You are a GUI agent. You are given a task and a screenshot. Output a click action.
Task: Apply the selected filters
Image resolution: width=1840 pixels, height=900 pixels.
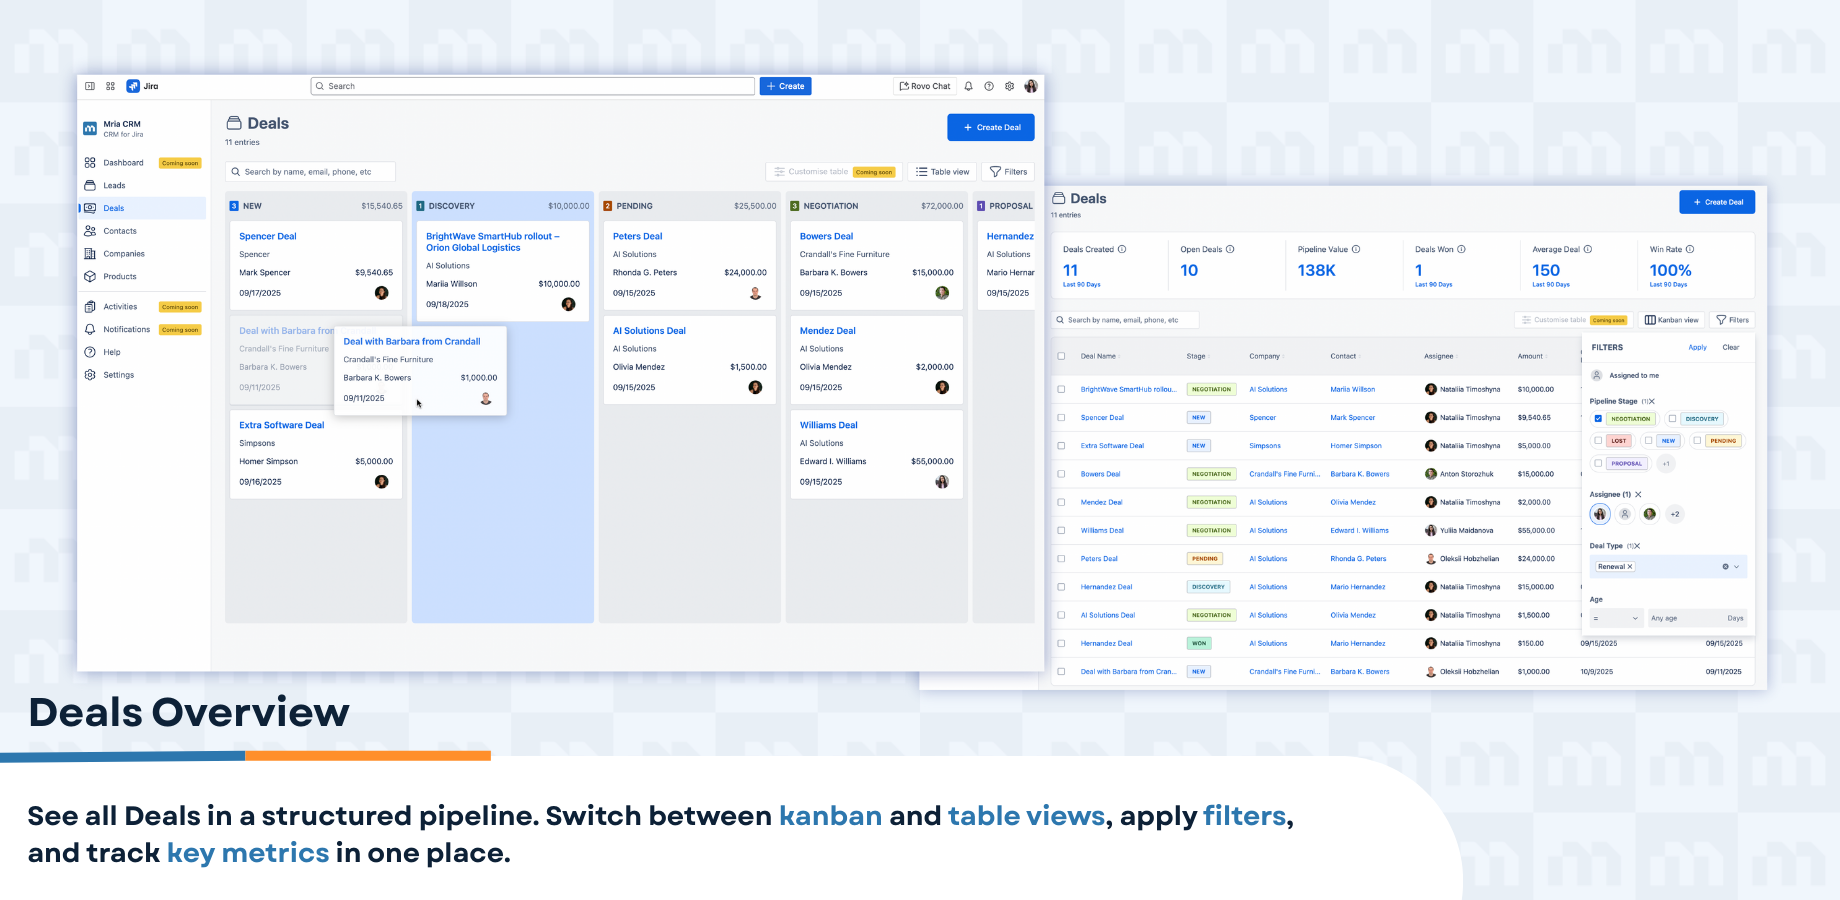pos(1698,347)
